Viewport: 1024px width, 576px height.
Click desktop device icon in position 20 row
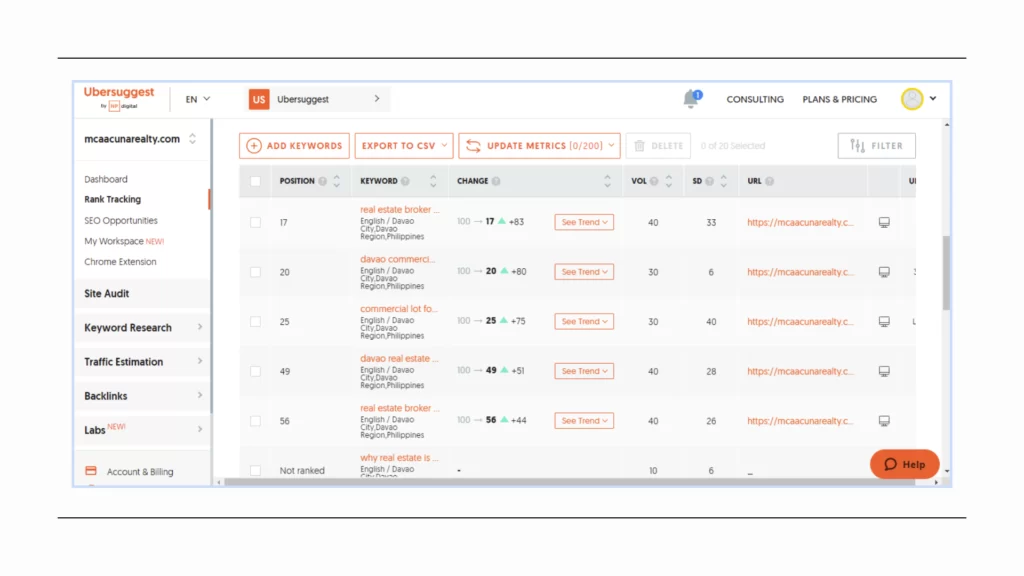point(884,272)
